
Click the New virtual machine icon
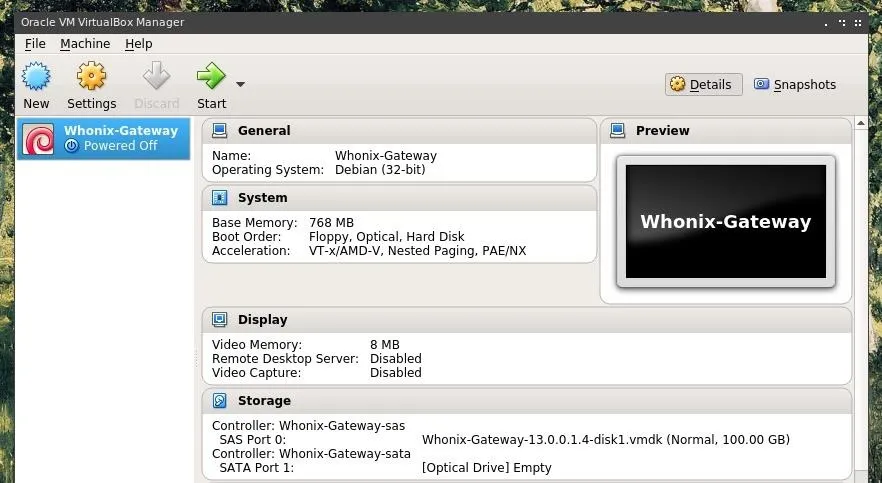coord(36,76)
